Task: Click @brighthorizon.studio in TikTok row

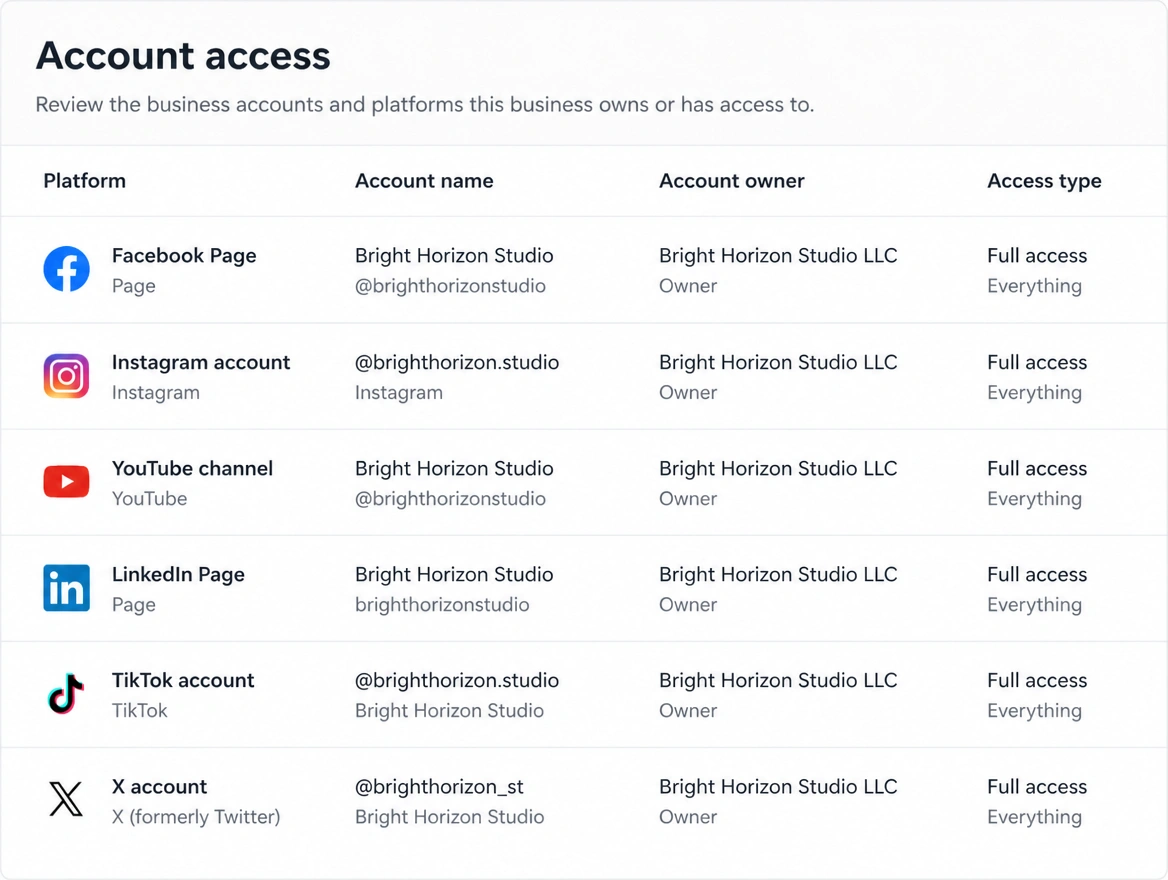Action: (x=457, y=680)
